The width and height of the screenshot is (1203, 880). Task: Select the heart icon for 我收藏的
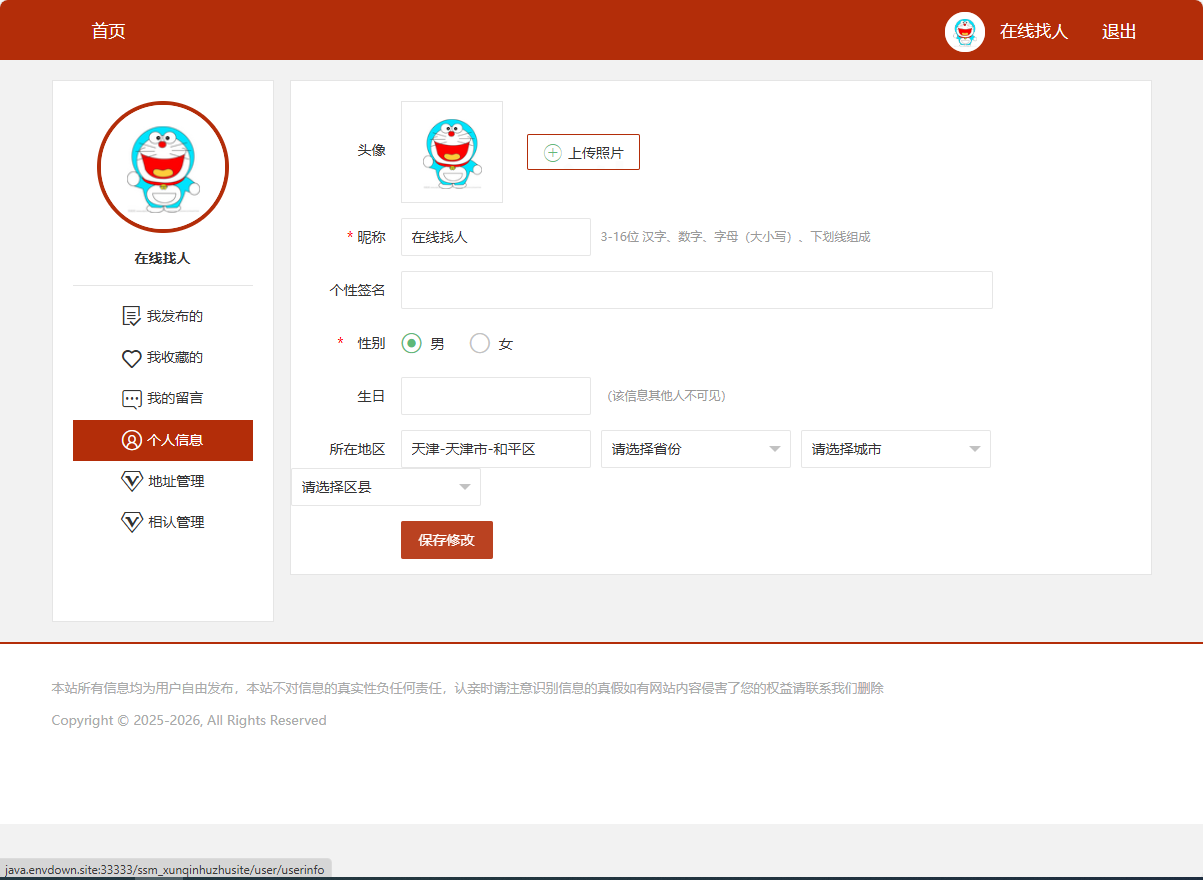tap(131, 357)
